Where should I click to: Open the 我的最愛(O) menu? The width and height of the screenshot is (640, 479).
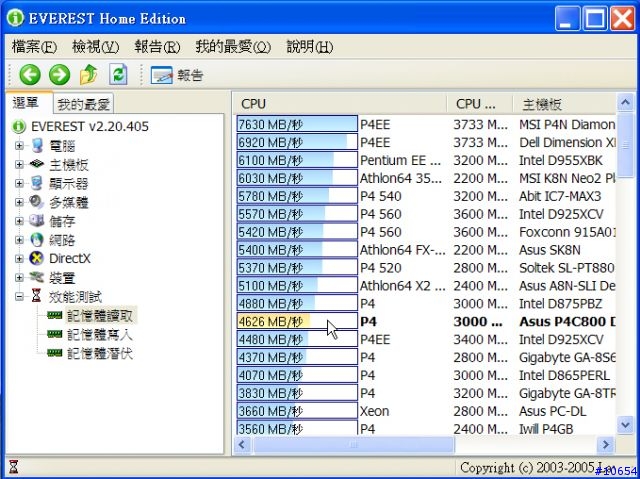point(233,47)
